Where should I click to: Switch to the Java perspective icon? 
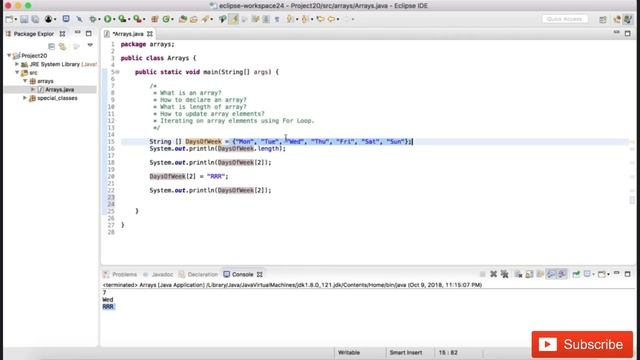[628, 20]
